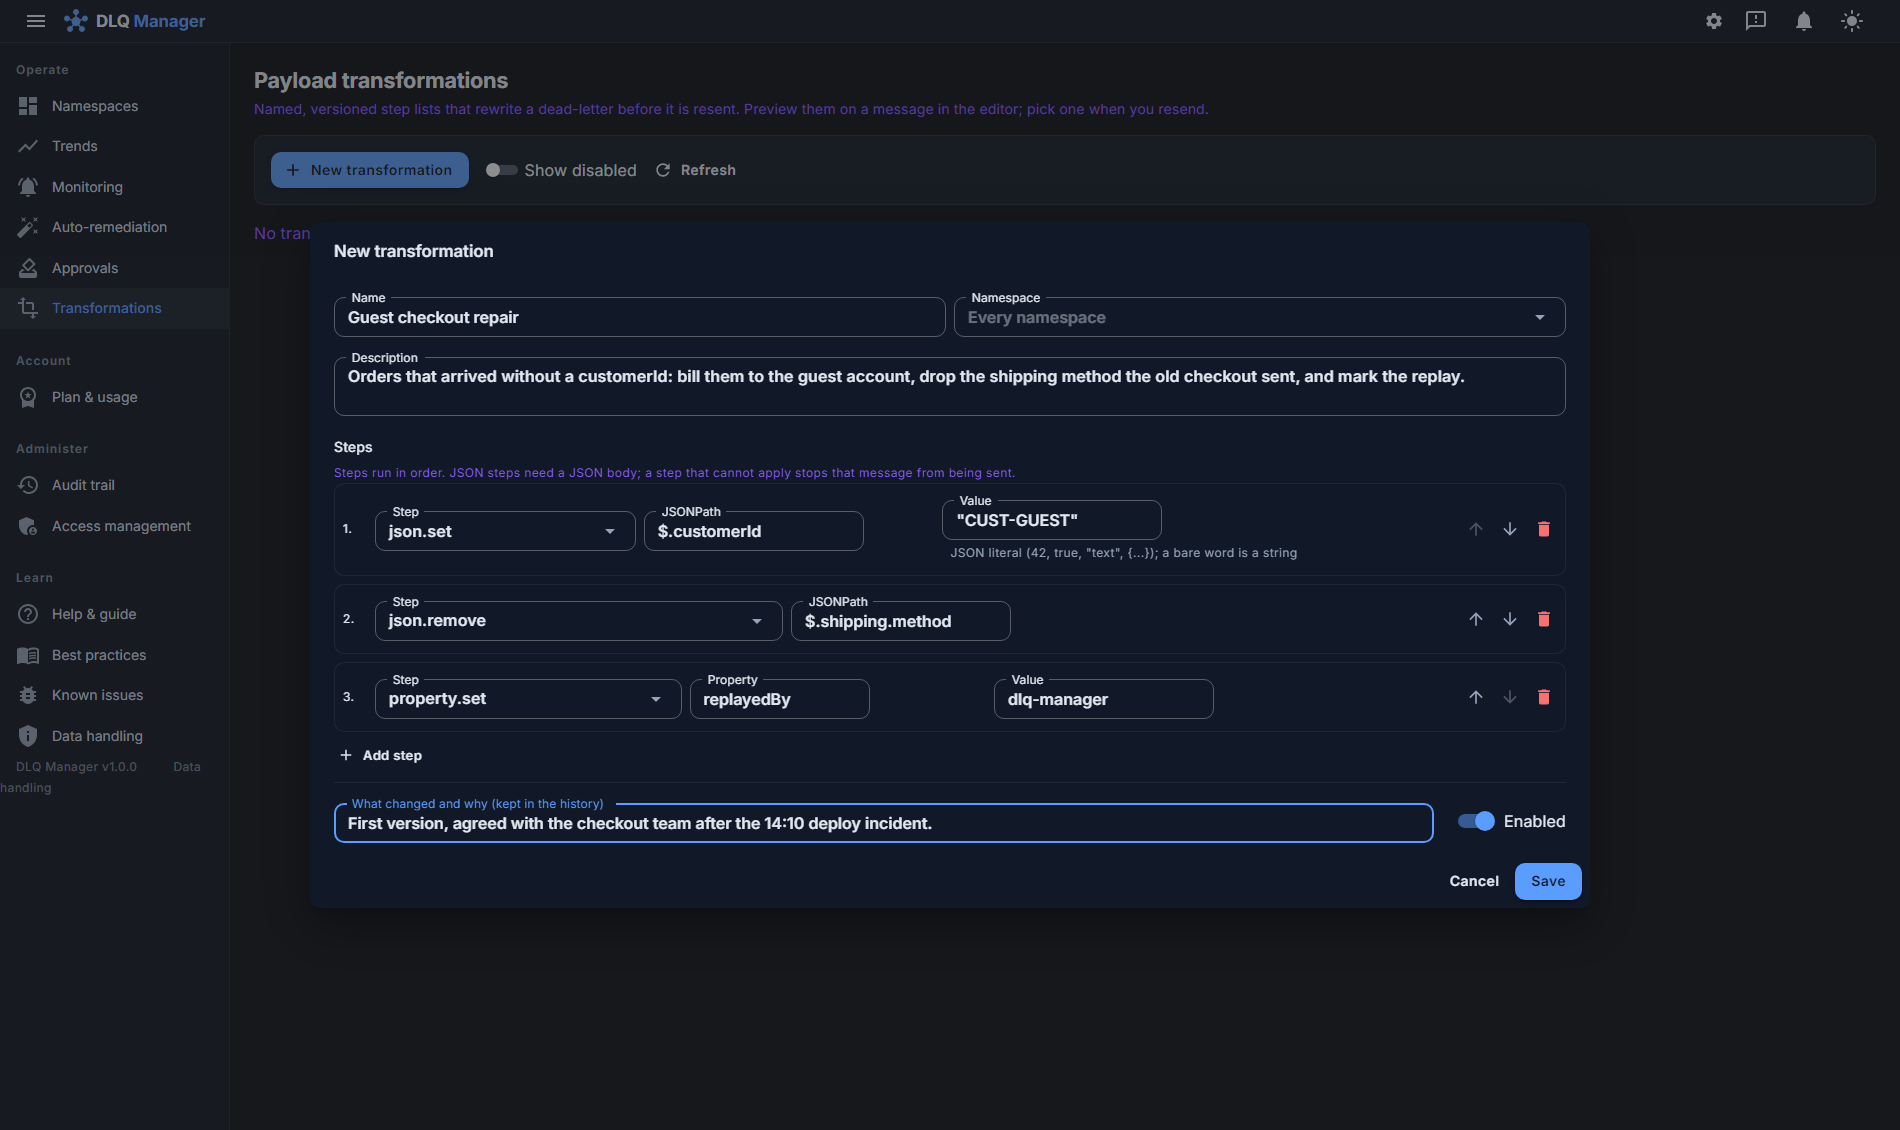
Task: Edit JSONPath $.customerId field
Action: pos(754,531)
